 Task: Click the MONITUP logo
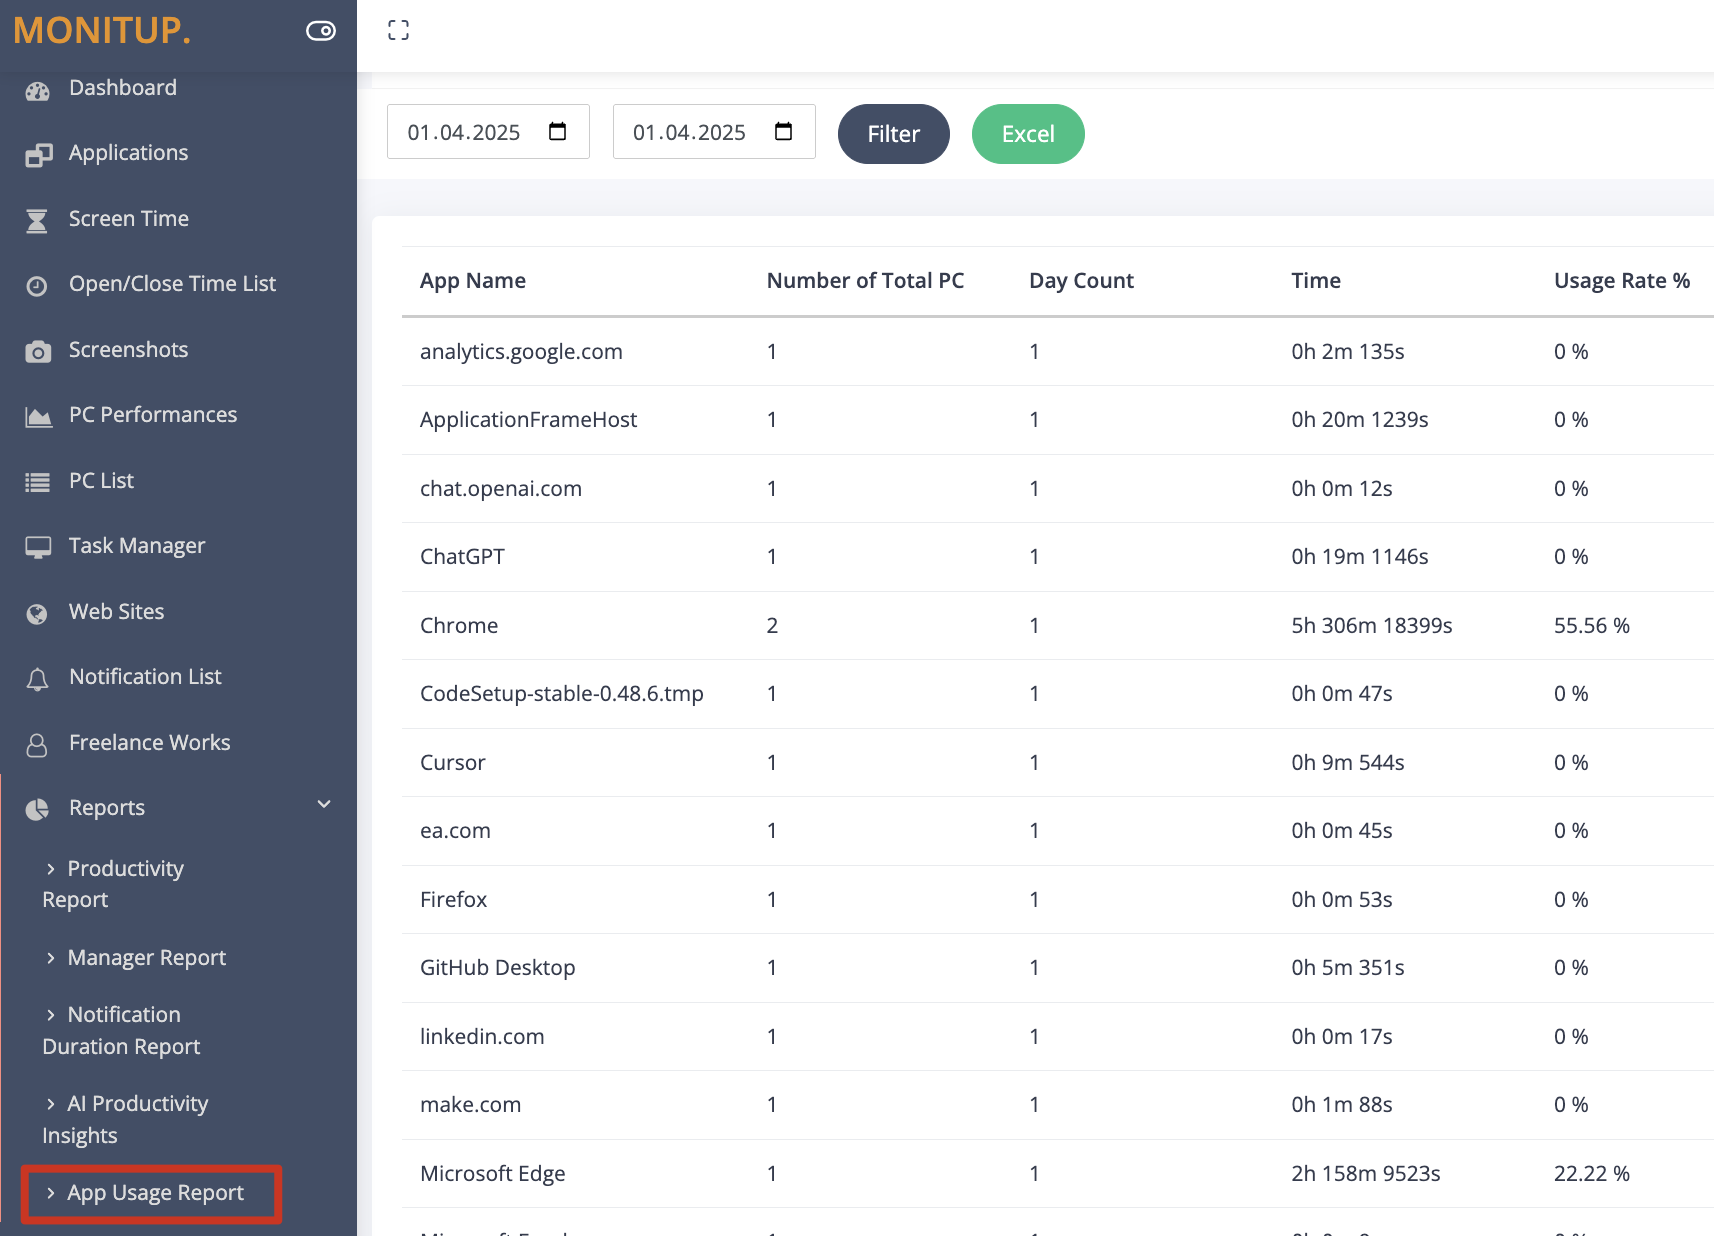102,31
